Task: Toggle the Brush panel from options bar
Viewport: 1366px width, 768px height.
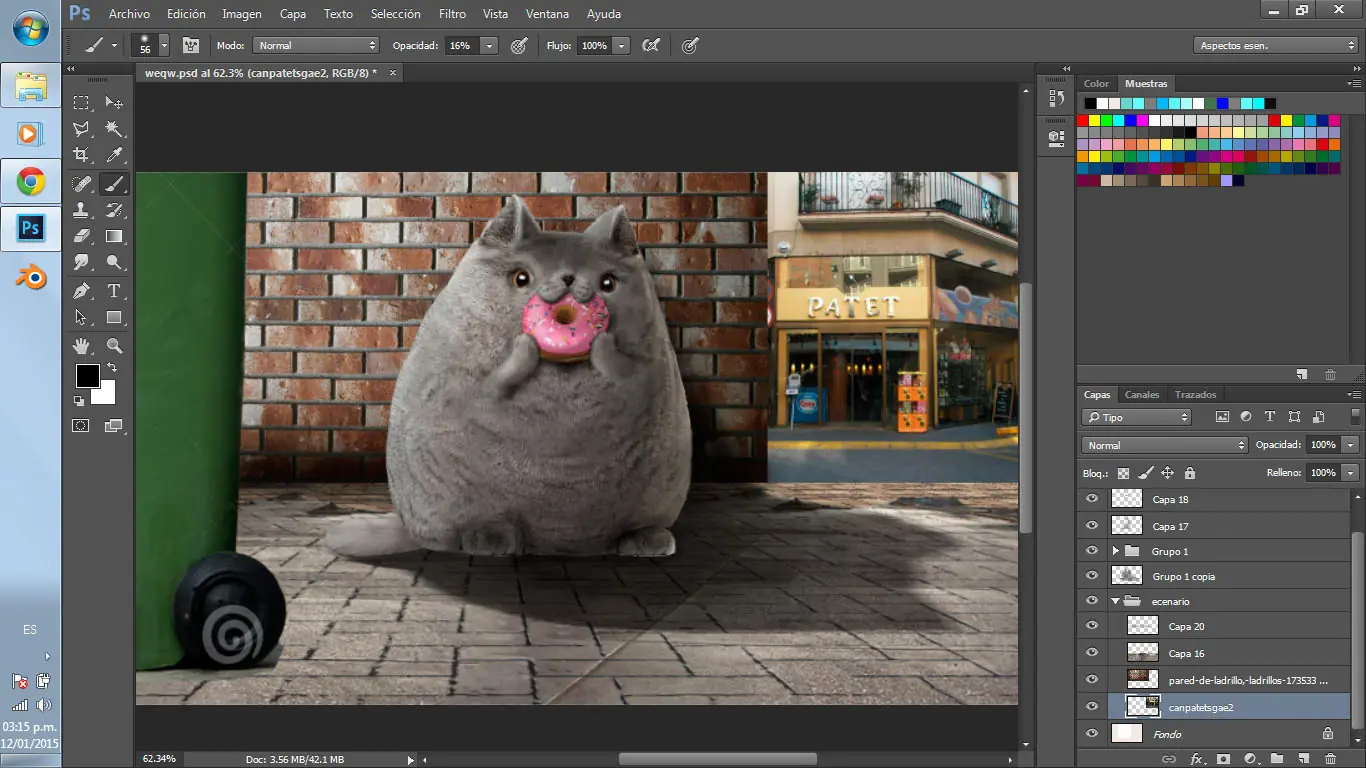Action: tap(190, 46)
